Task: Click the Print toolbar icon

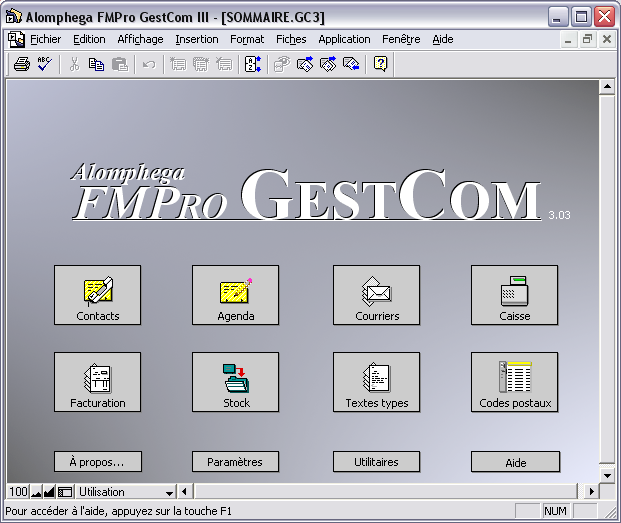Action: click(x=21, y=64)
